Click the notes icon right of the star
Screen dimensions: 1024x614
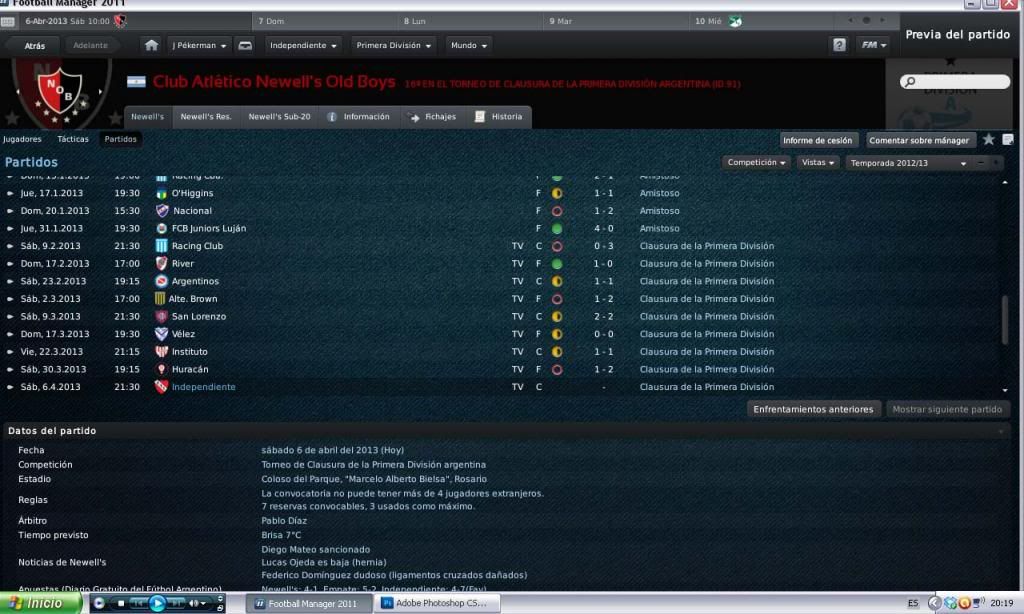pos(1008,139)
